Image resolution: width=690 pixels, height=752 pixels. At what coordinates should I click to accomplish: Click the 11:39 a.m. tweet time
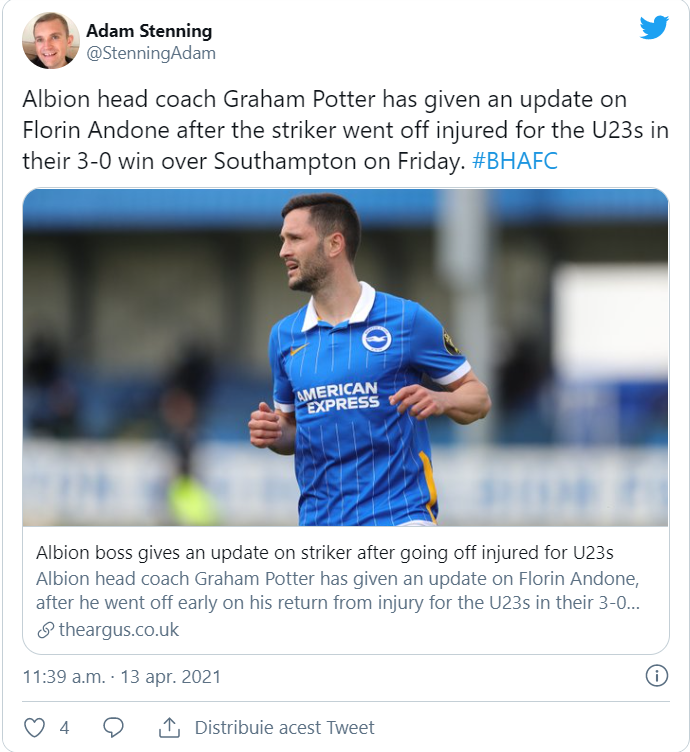pyautogui.click(x=63, y=677)
